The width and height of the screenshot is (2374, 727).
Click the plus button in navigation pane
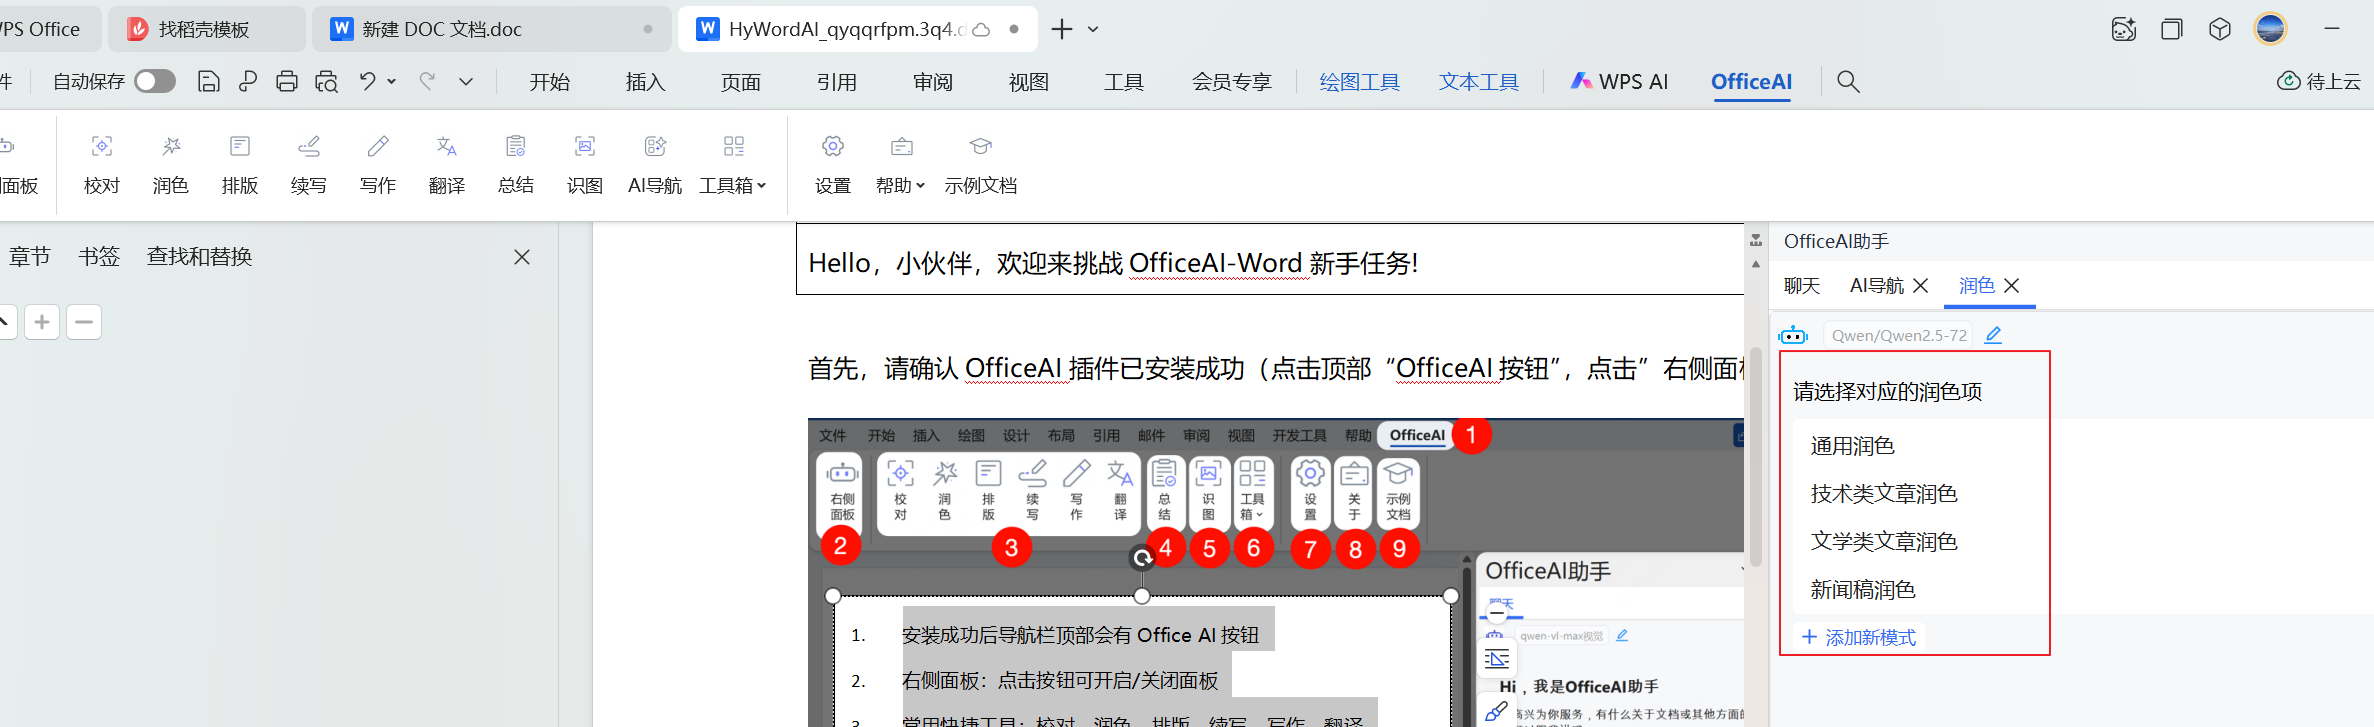click(x=42, y=322)
